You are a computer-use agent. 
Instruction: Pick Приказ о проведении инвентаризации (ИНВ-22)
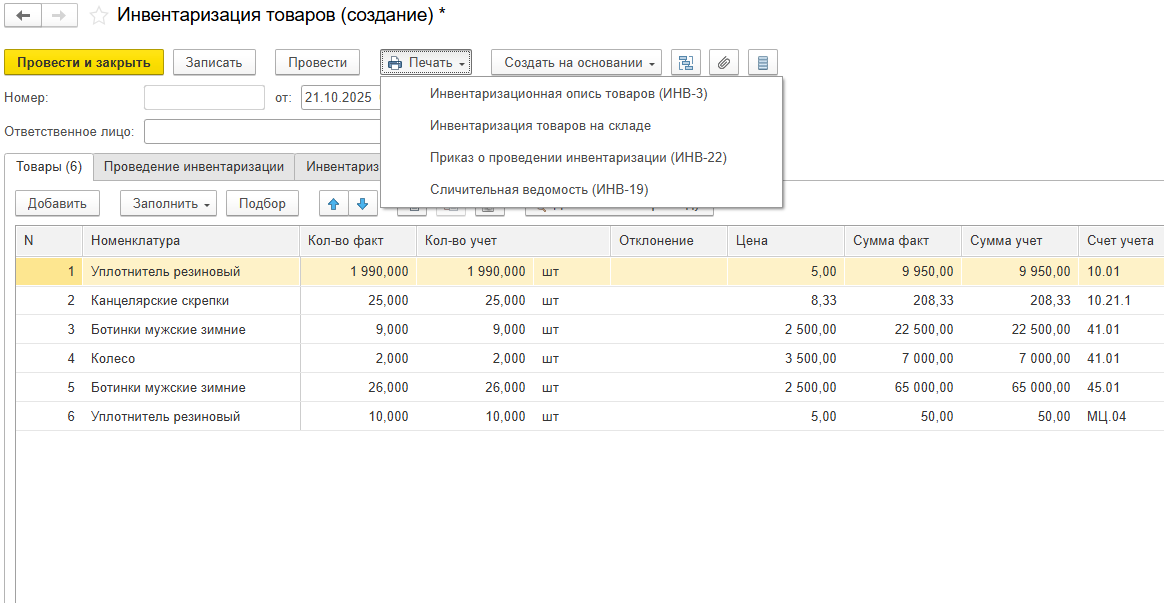[x=577, y=157]
